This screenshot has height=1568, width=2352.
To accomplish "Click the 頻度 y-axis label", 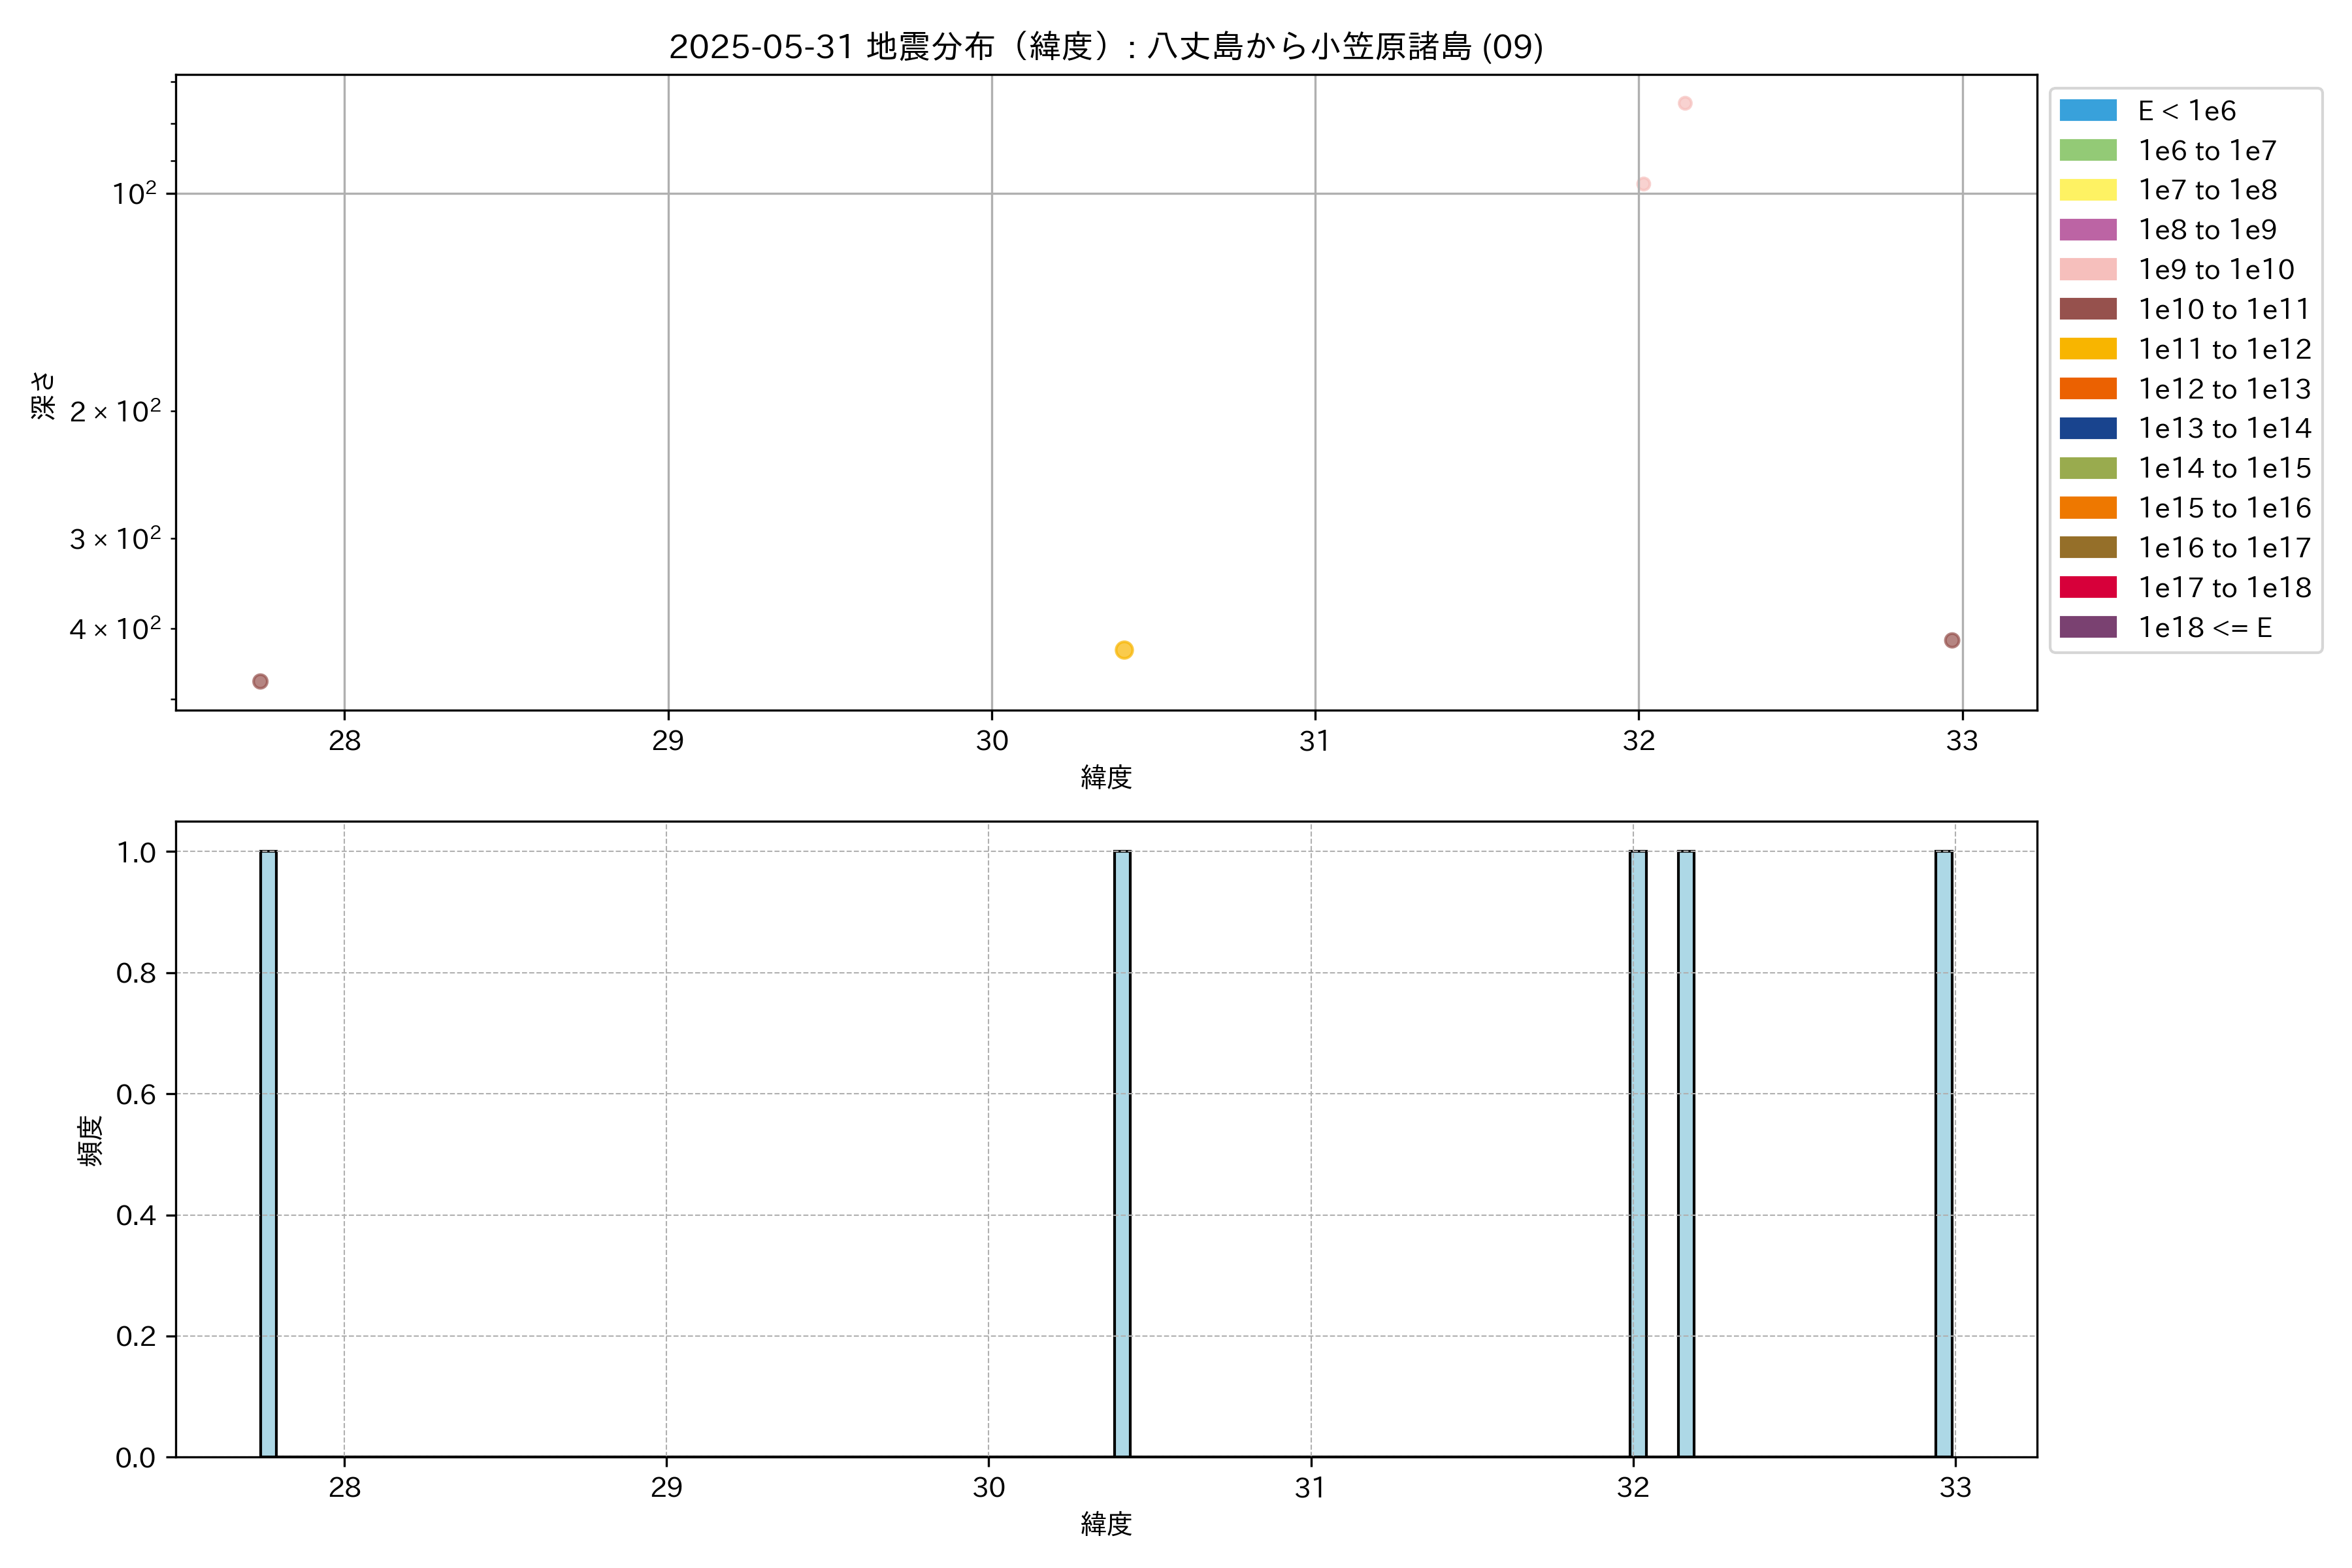I will click(90, 1141).
